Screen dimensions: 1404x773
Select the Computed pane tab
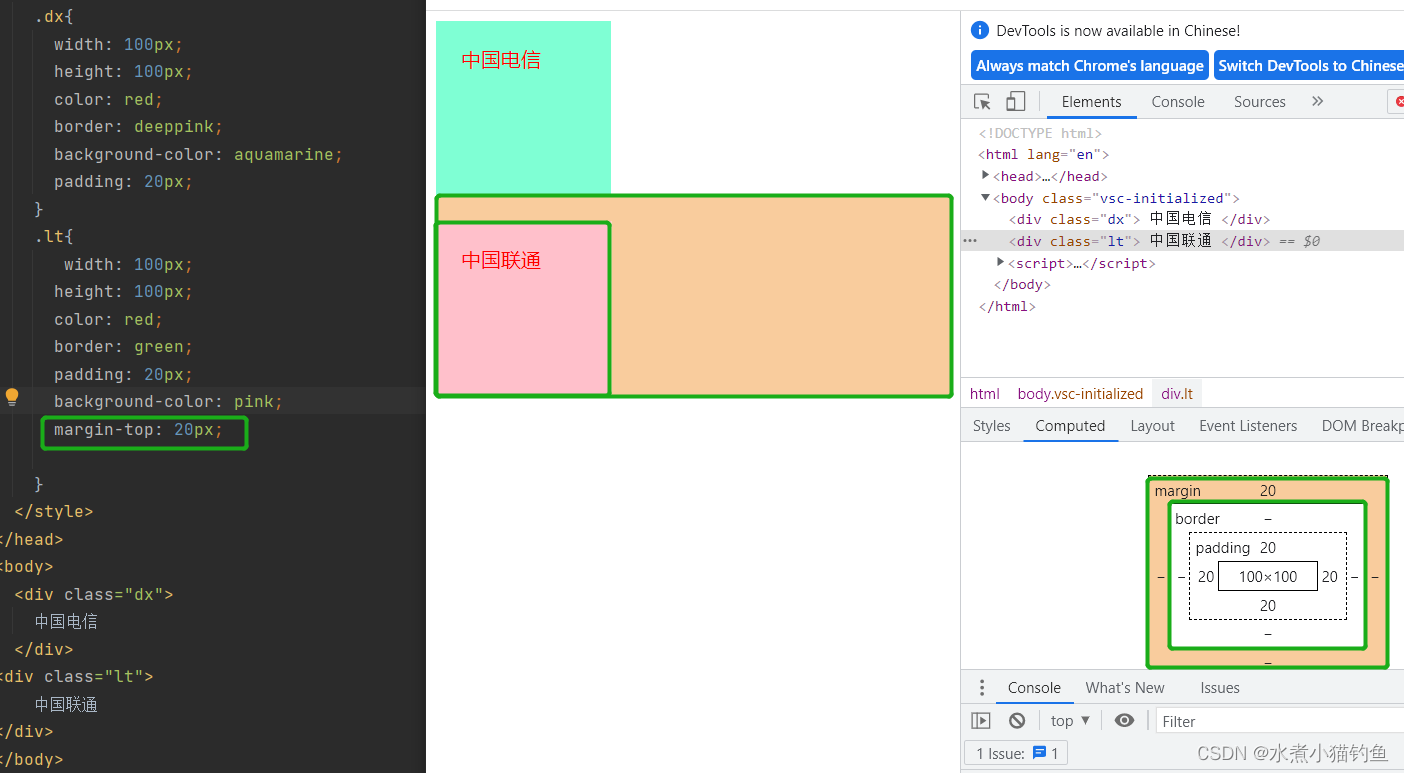[1070, 426]
